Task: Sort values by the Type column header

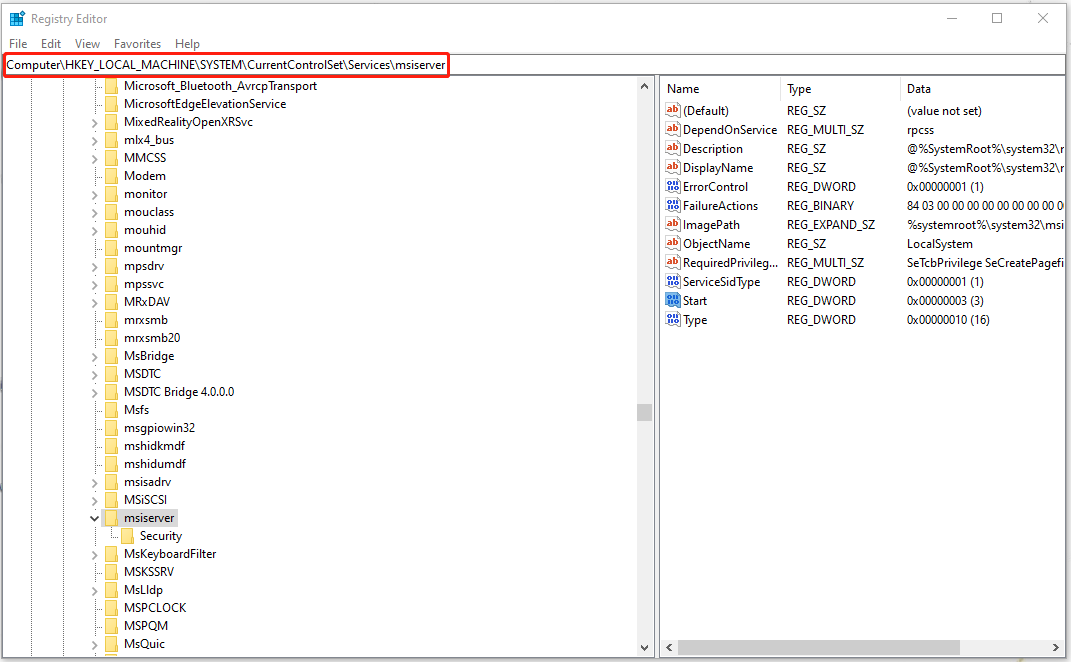Action: pyautogui.click(x=840, y=89)
